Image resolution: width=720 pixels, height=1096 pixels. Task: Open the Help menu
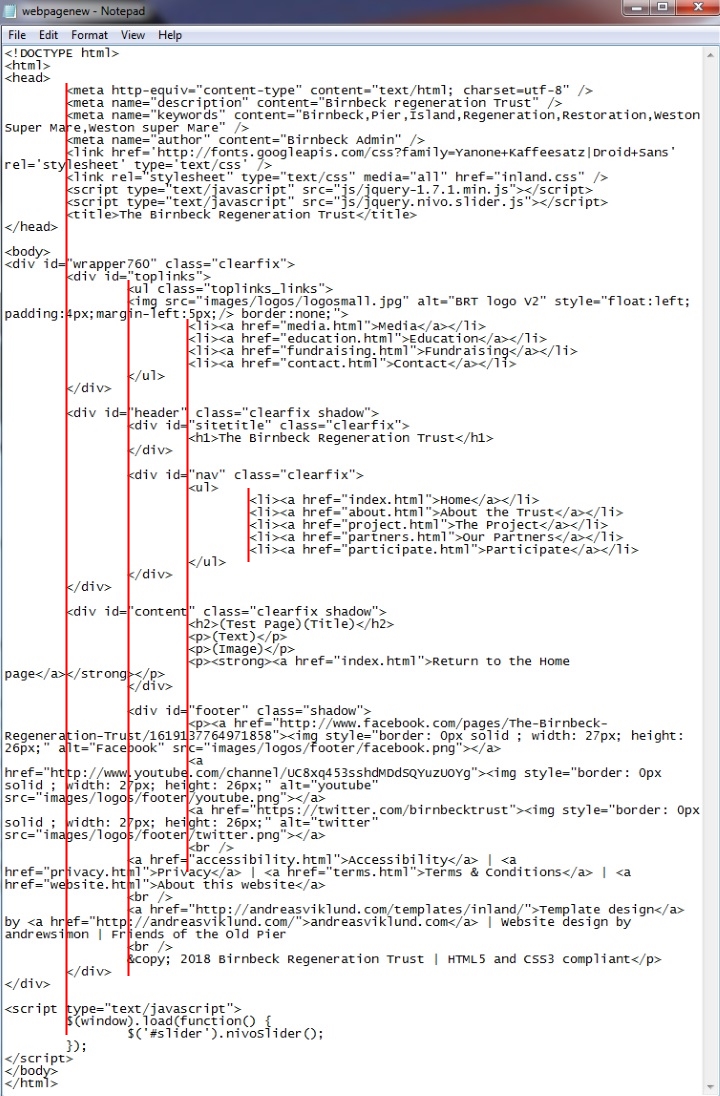tap(170, 35)
